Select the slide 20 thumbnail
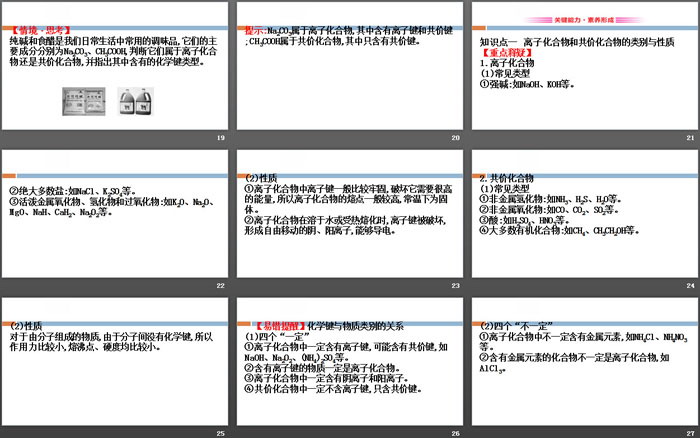The image size is (700, 438). [x=350, y=70]
